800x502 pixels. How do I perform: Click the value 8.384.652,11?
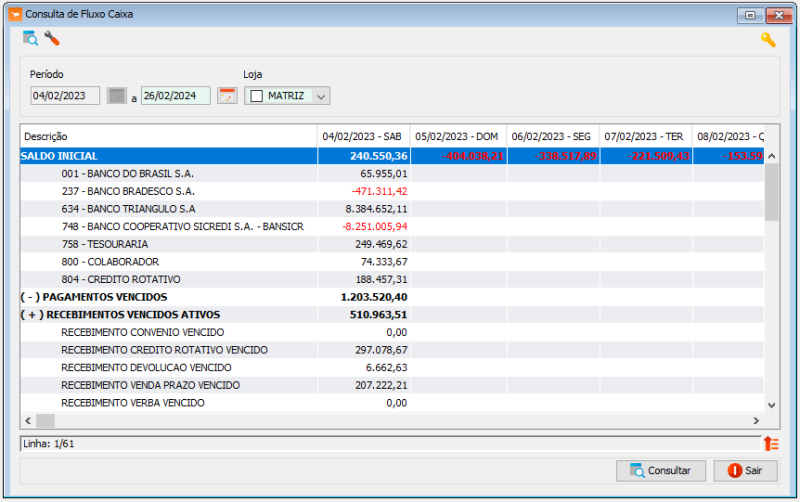pos(377,209)
